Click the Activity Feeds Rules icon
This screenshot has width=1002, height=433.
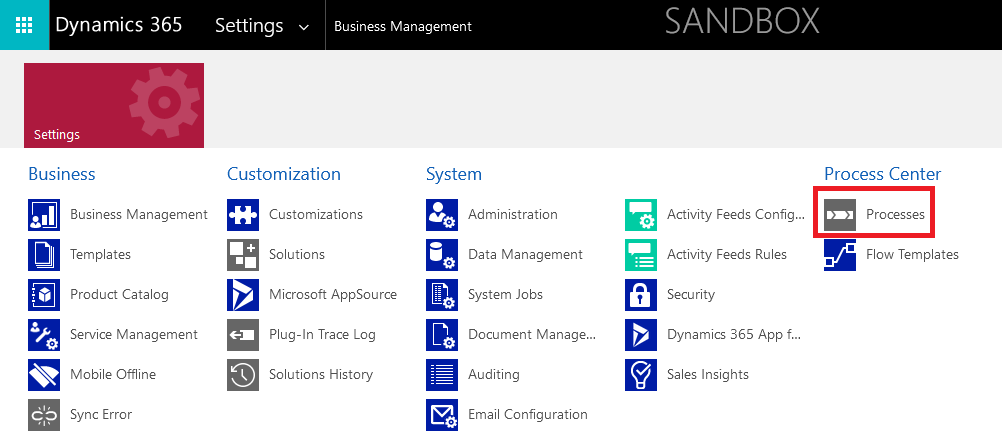pos(641,255)
